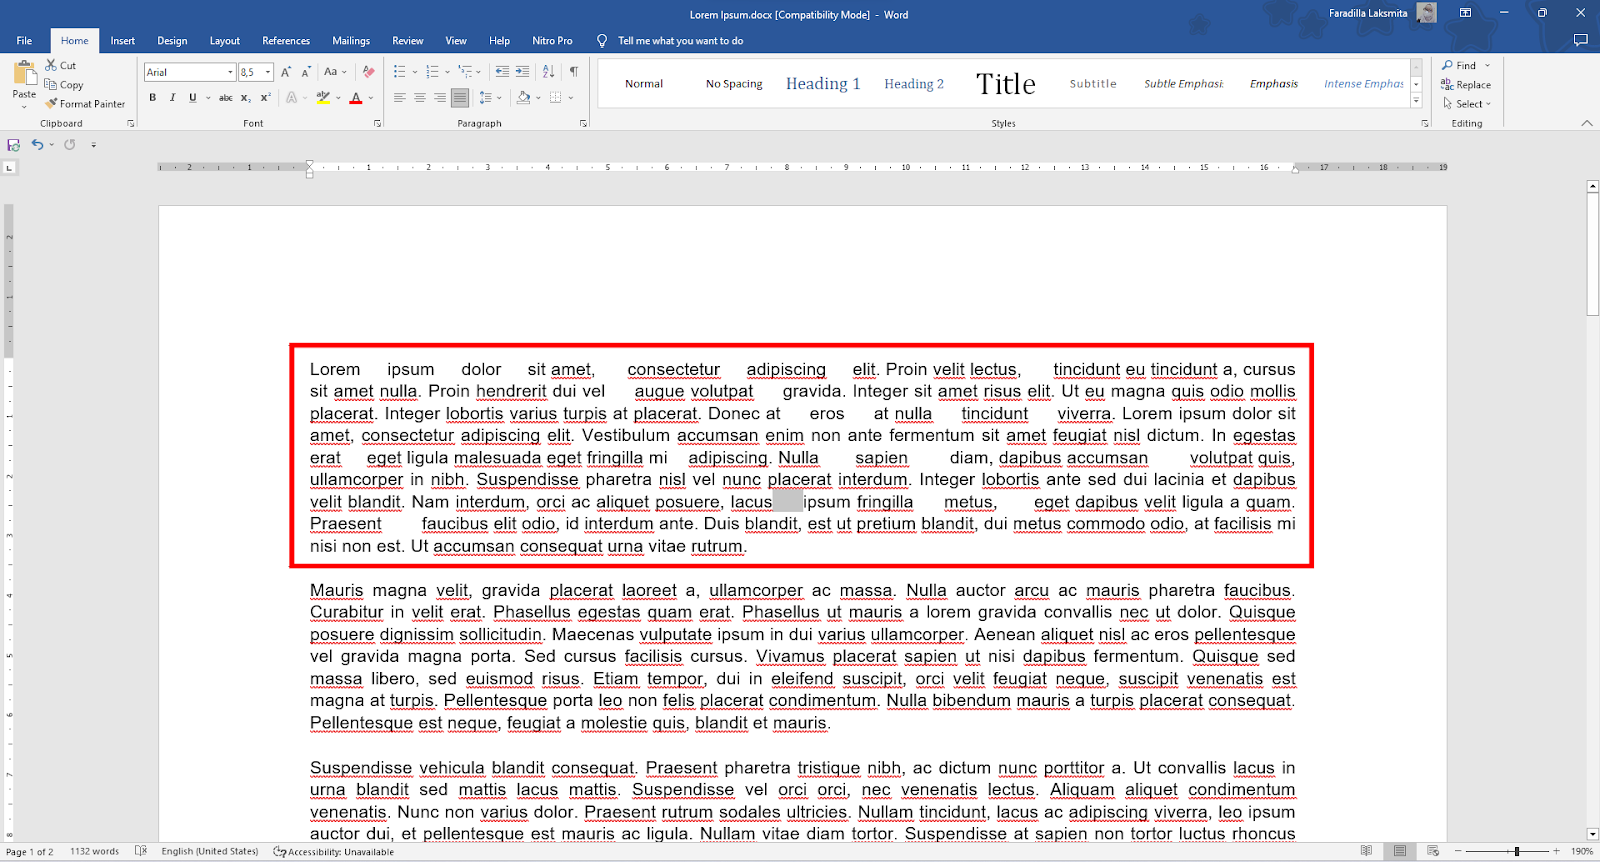Toggle italic formatting
The width and height of the screenshot is (1600, 862).
click(172, 98)
